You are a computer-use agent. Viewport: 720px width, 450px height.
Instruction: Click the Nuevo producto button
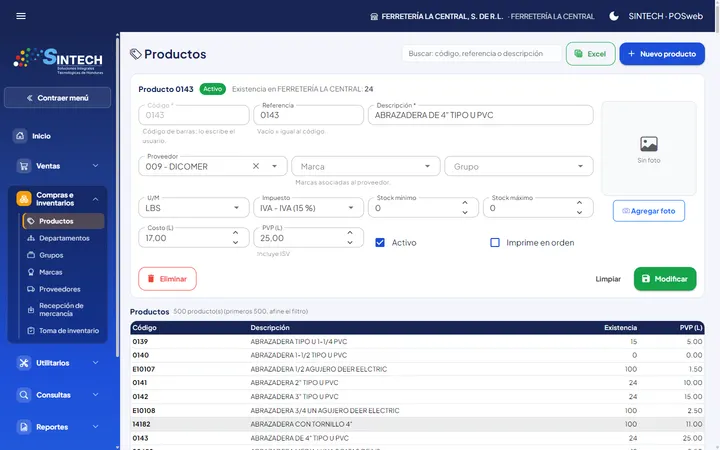[x=662, y=54]
